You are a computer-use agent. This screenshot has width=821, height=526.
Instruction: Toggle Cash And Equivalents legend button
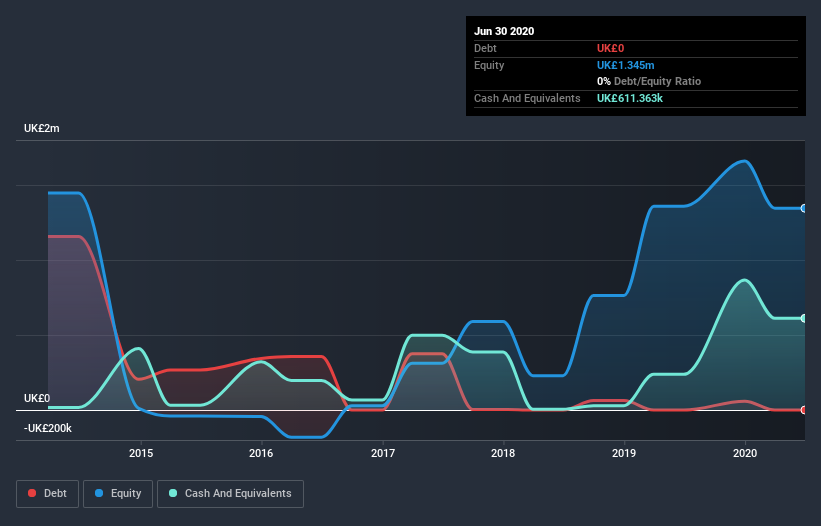pos(230,494)
